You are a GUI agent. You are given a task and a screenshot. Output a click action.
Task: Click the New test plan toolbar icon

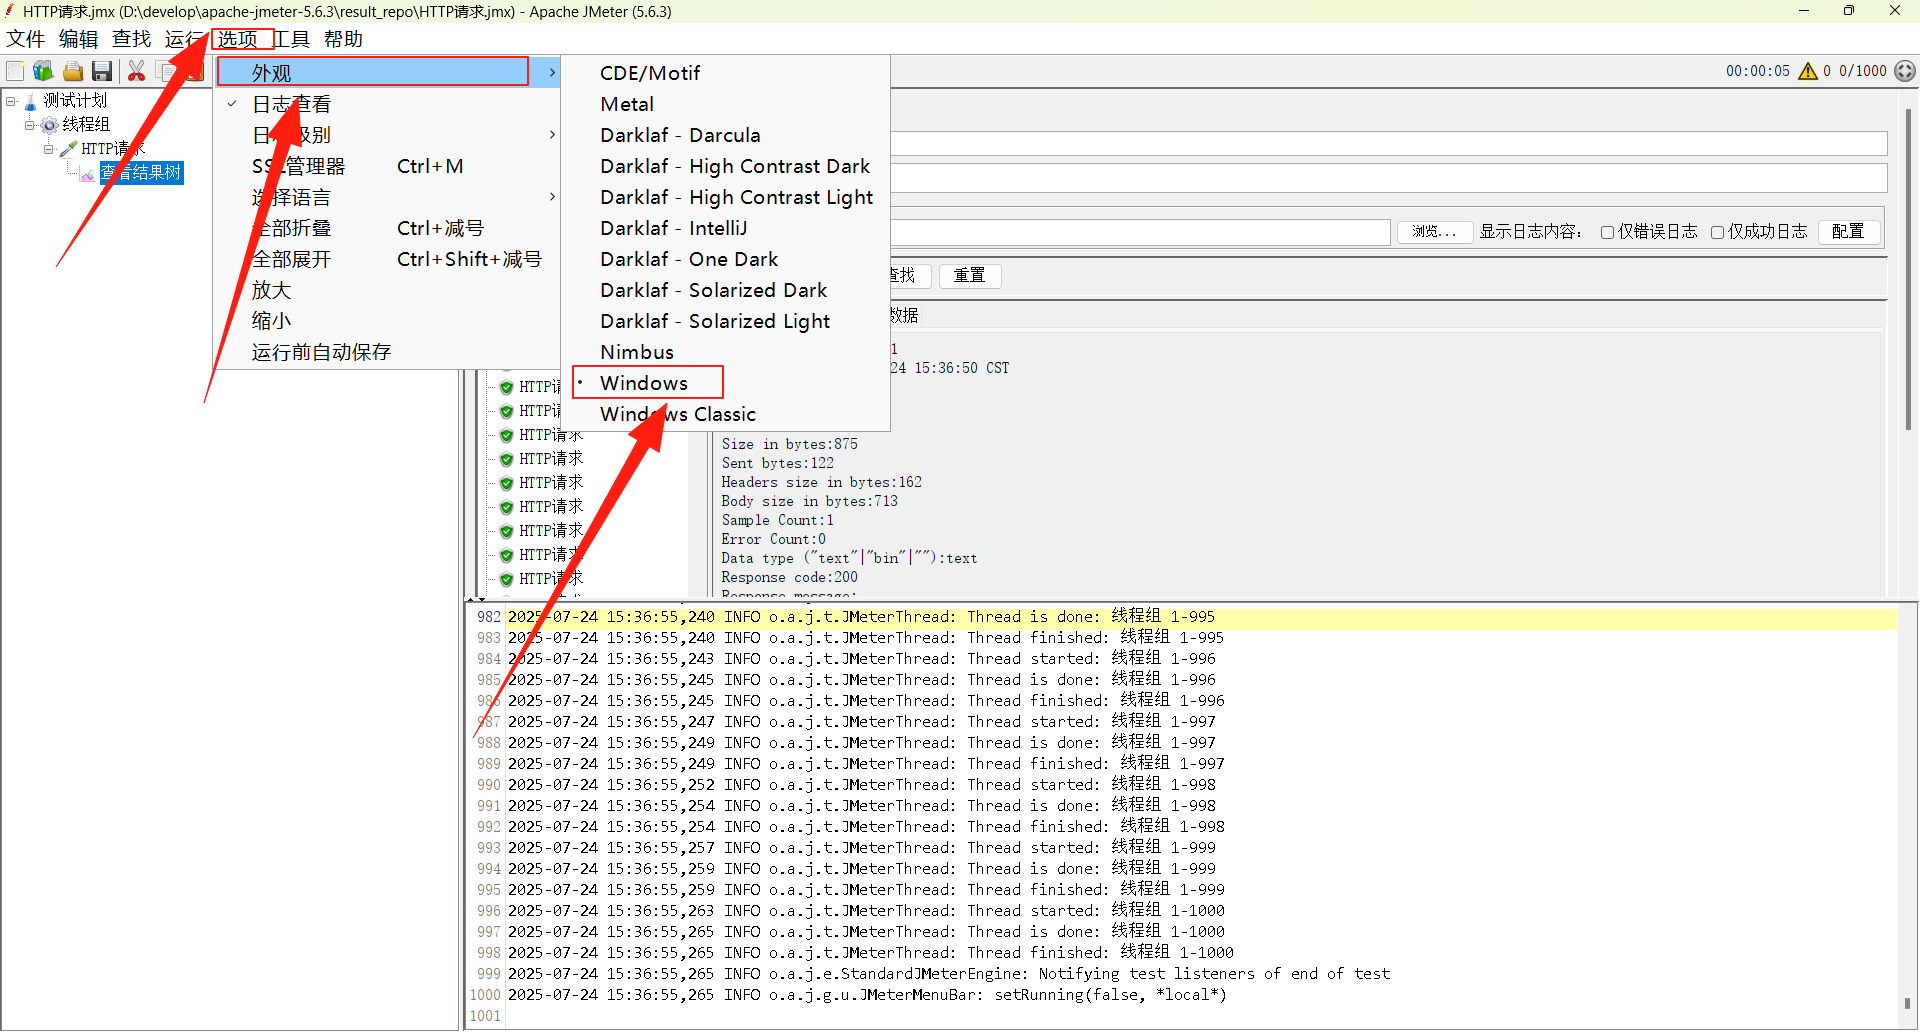pyautogui.click(x=15, y=71)
